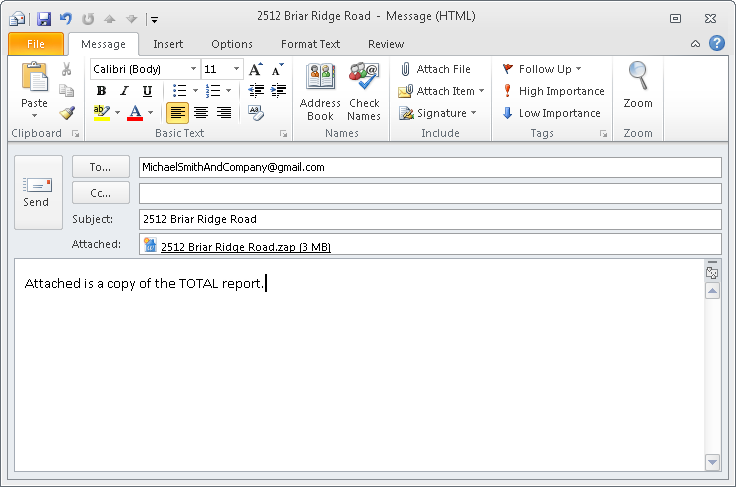Toggle High Importance flag
Screen dimensions: 736x487
point(553,91)
